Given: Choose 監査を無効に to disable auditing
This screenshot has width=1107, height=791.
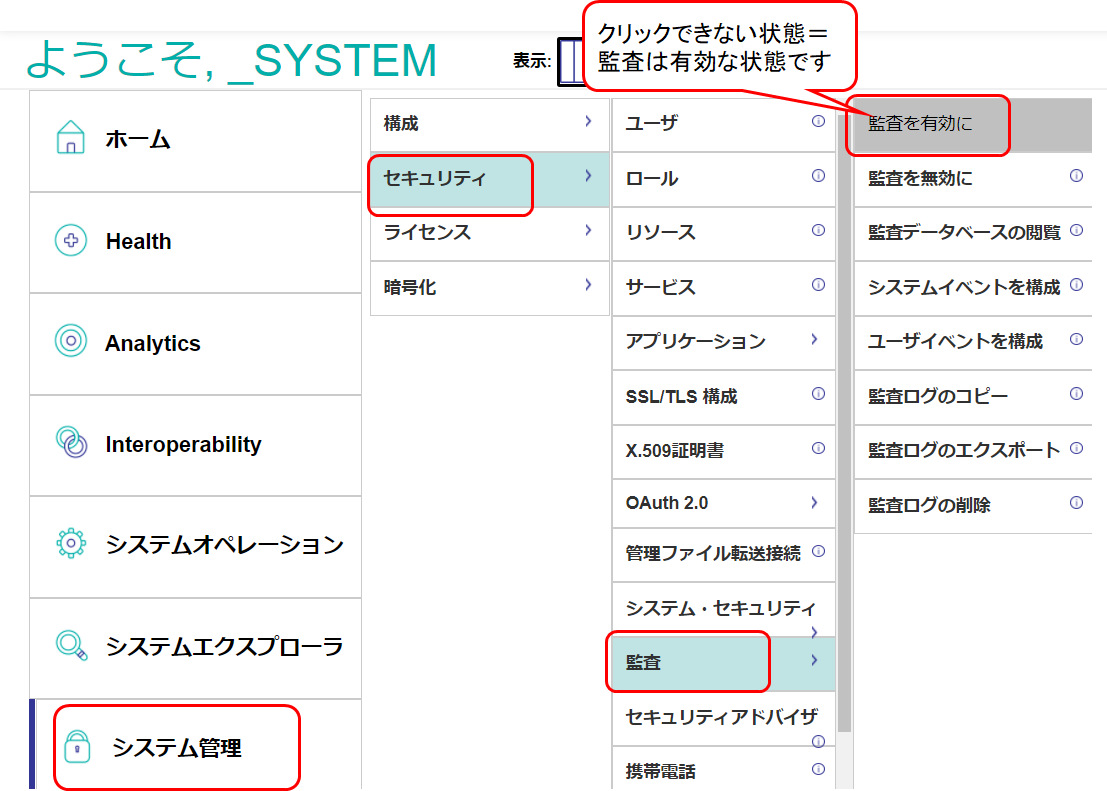Looking at the screenshot, I should [920, 178].
